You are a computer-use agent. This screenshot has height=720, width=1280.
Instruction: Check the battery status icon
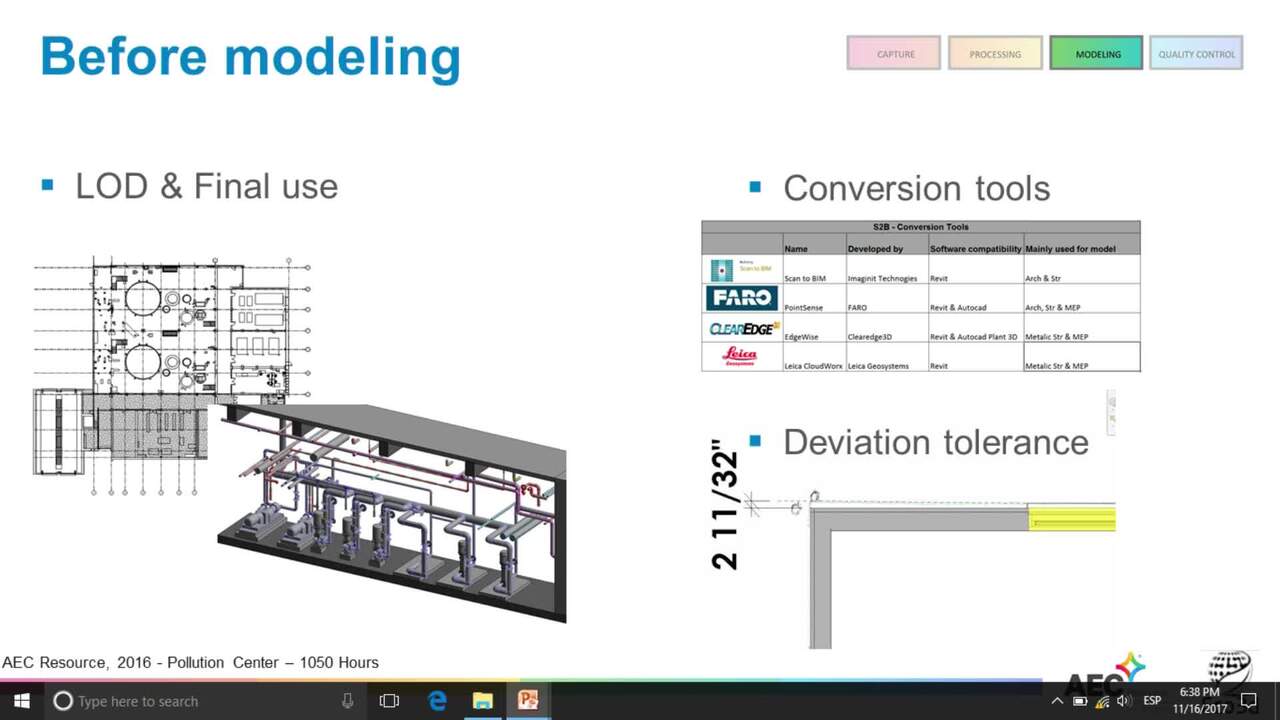pyautogui.click(x=1080, y=701)
